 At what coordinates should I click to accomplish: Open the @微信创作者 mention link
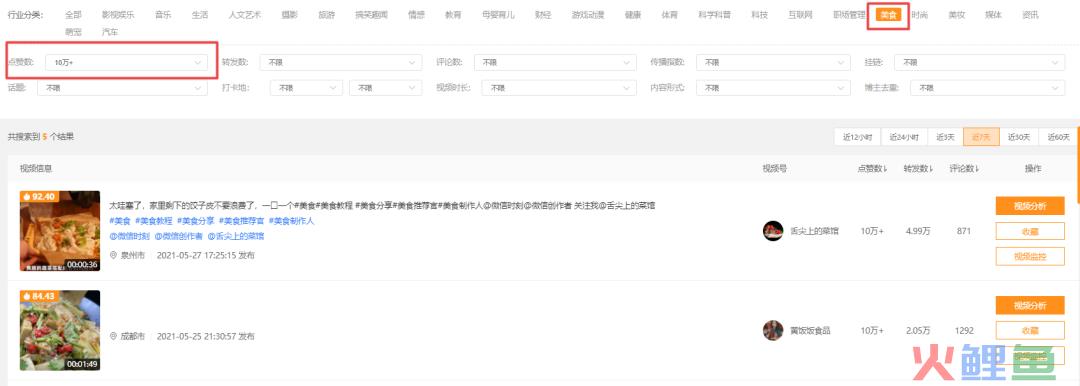pyautogui.click(x=178, y=236)
